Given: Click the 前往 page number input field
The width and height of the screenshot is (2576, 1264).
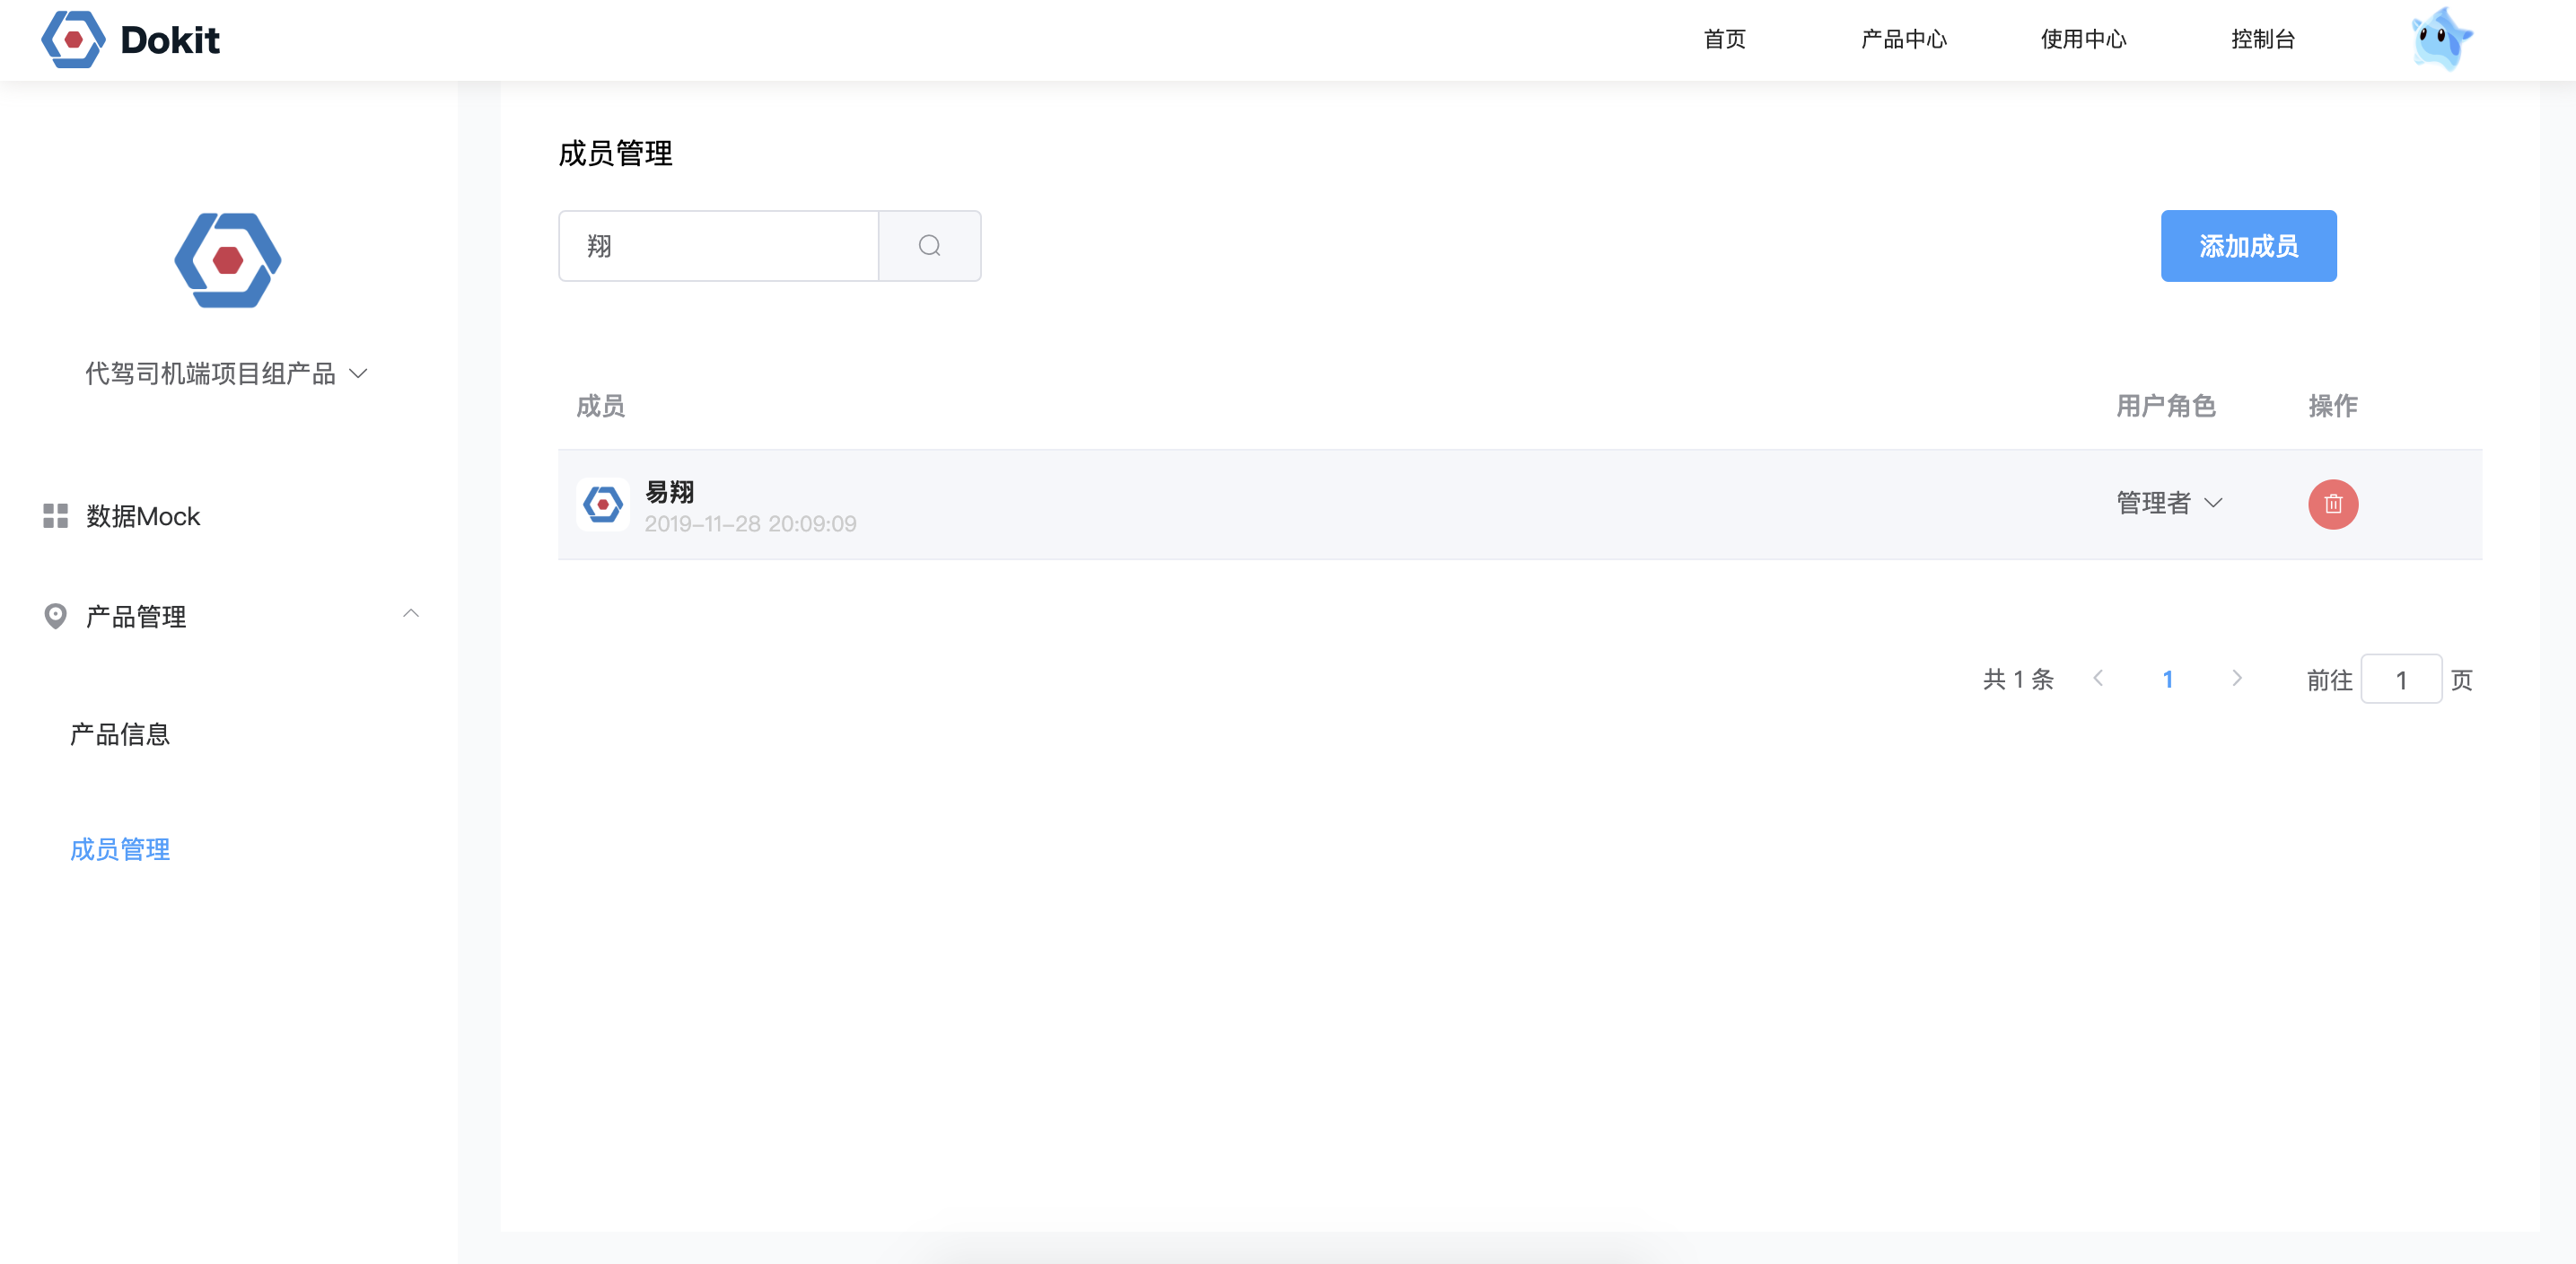Looking at the screenshot, I should (2402, 678).
